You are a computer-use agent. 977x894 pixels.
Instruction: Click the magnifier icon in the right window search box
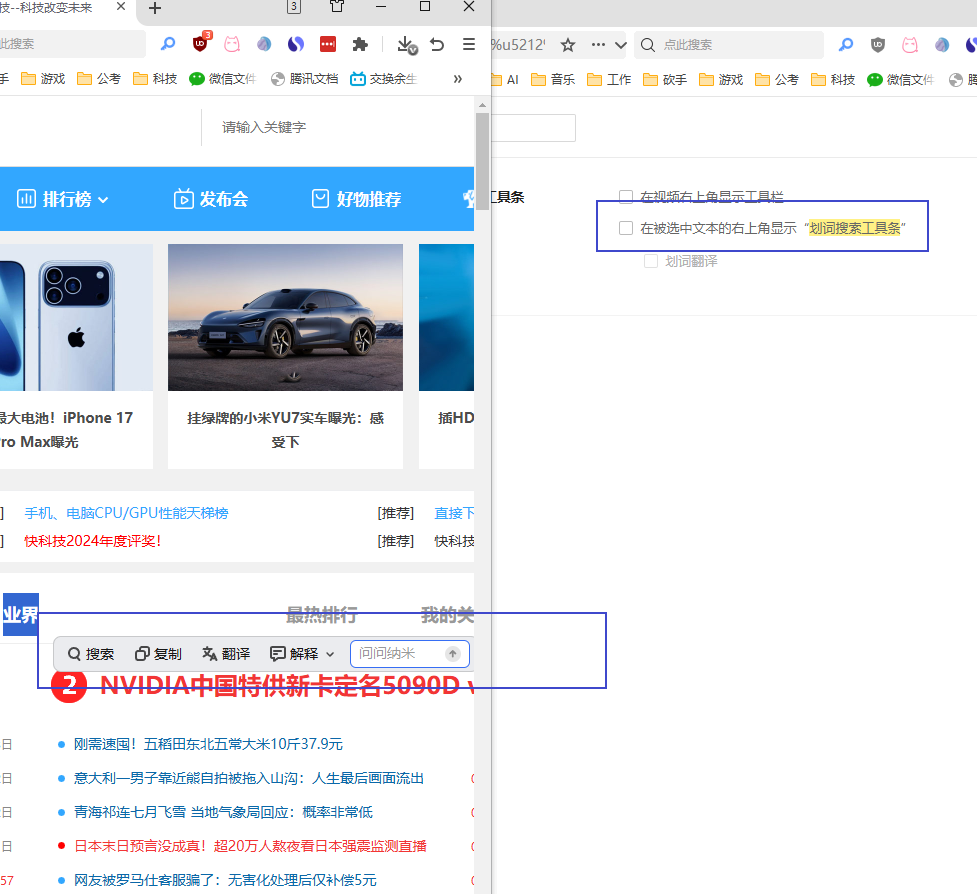coord(648,45)
